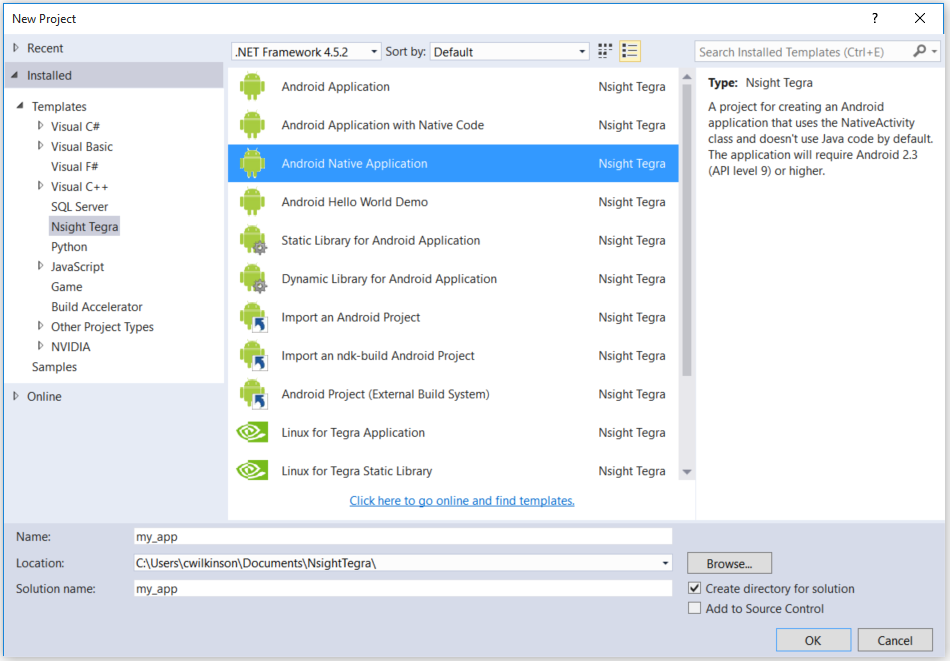Enable Add to Source Control checkbox

pos(694,608)
